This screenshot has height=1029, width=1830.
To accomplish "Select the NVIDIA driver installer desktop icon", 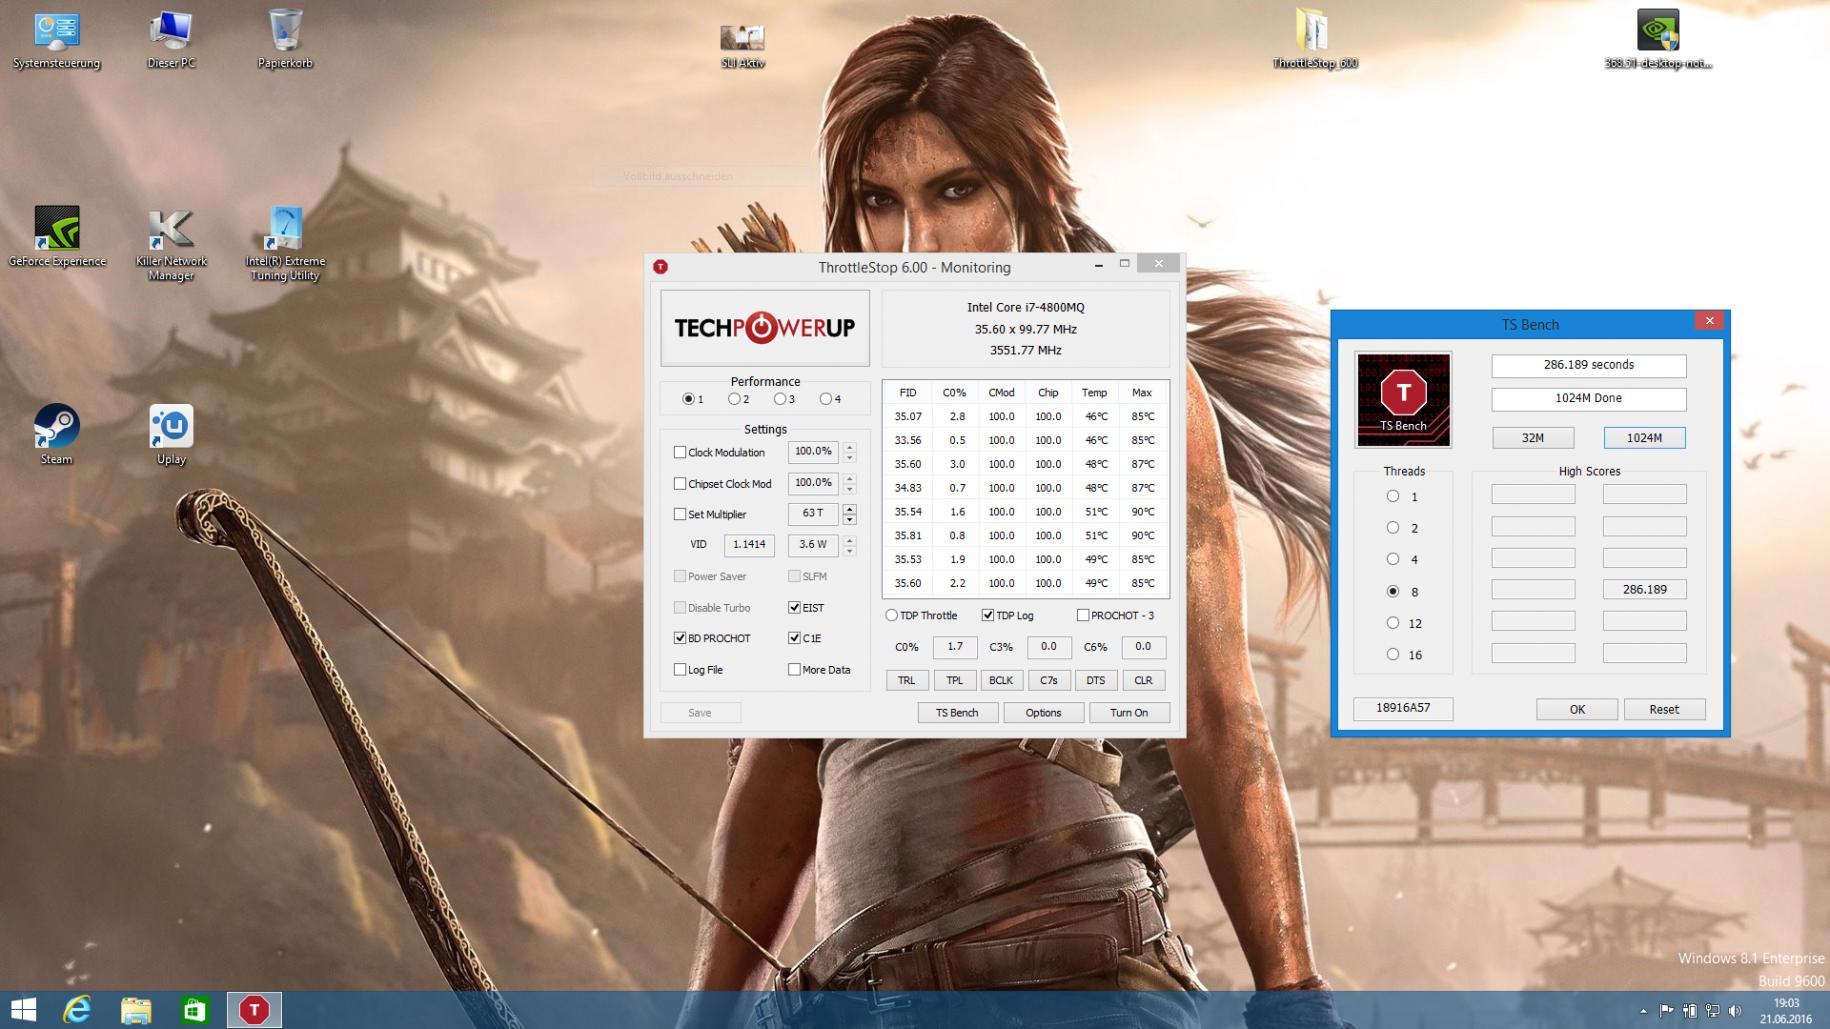I will coord(1658,40).
